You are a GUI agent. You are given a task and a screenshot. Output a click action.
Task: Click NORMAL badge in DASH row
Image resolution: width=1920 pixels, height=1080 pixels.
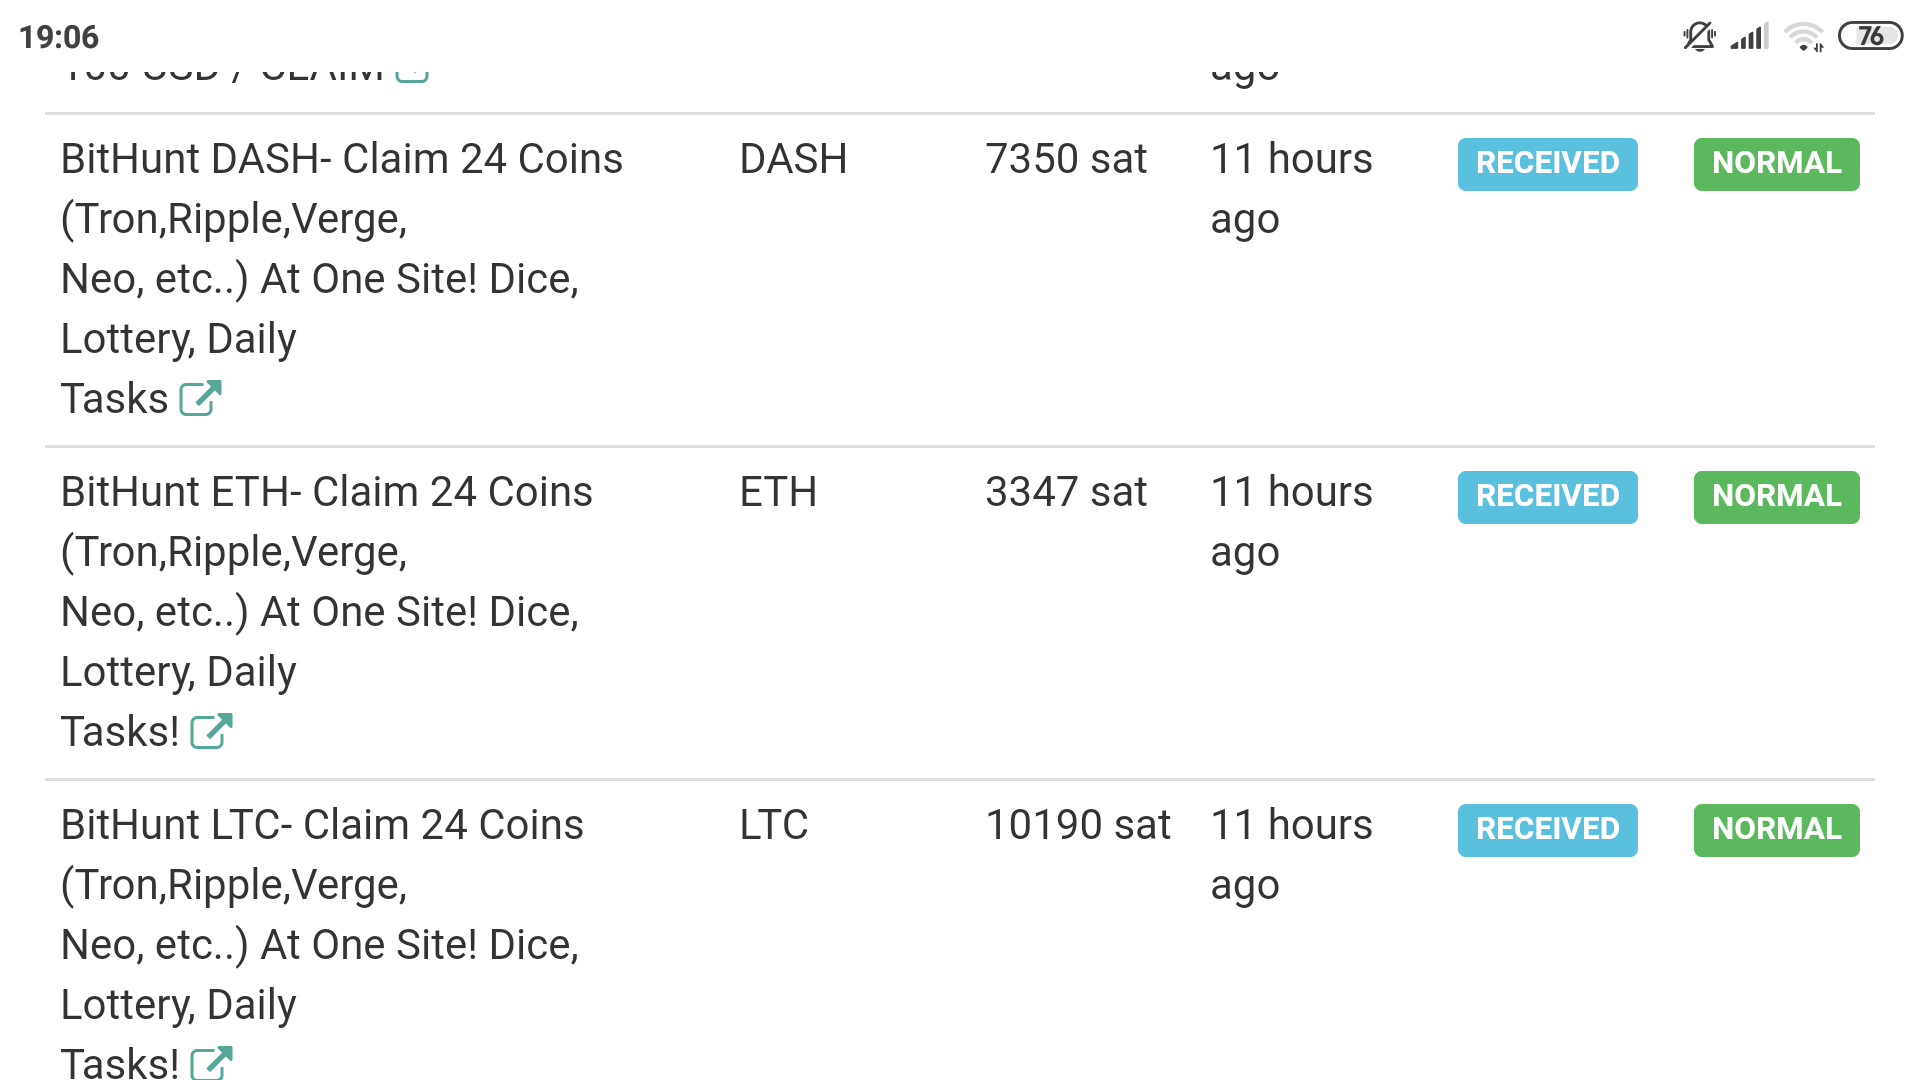pyautogui.click(x=1776, y=164)
